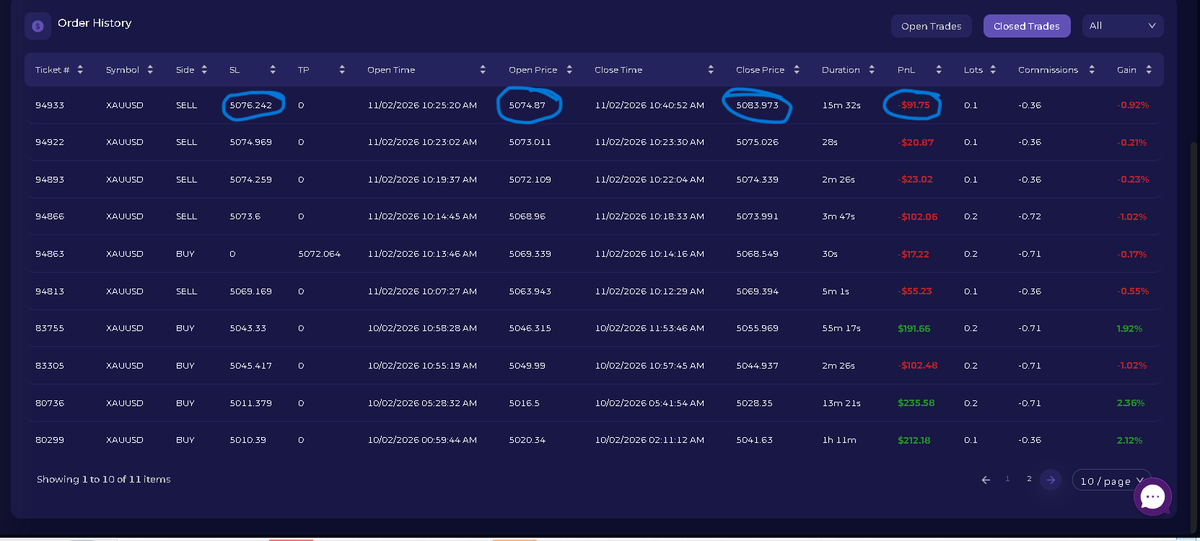Select ticket 94922 cell
Image resolution: width=1200 pixels, height=541 pixels.
pyautogui.click(x=50, y=142)
